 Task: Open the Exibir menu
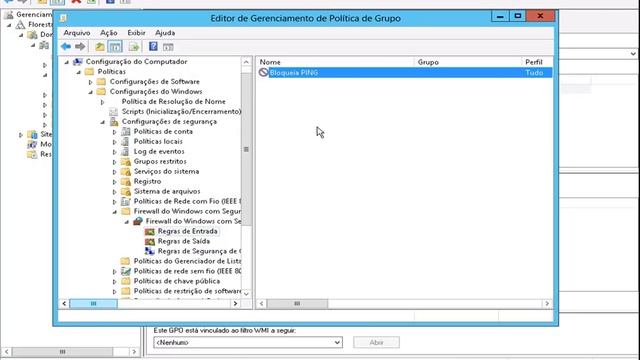[136, 33]
